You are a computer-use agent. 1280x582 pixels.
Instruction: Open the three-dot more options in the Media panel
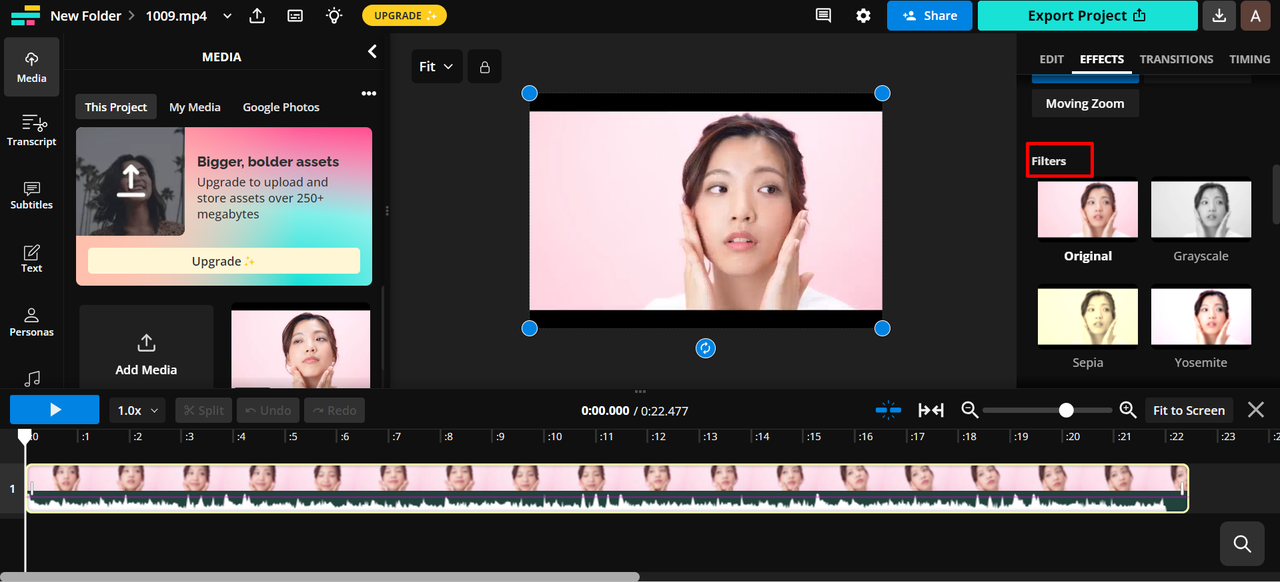pos(369,93)
